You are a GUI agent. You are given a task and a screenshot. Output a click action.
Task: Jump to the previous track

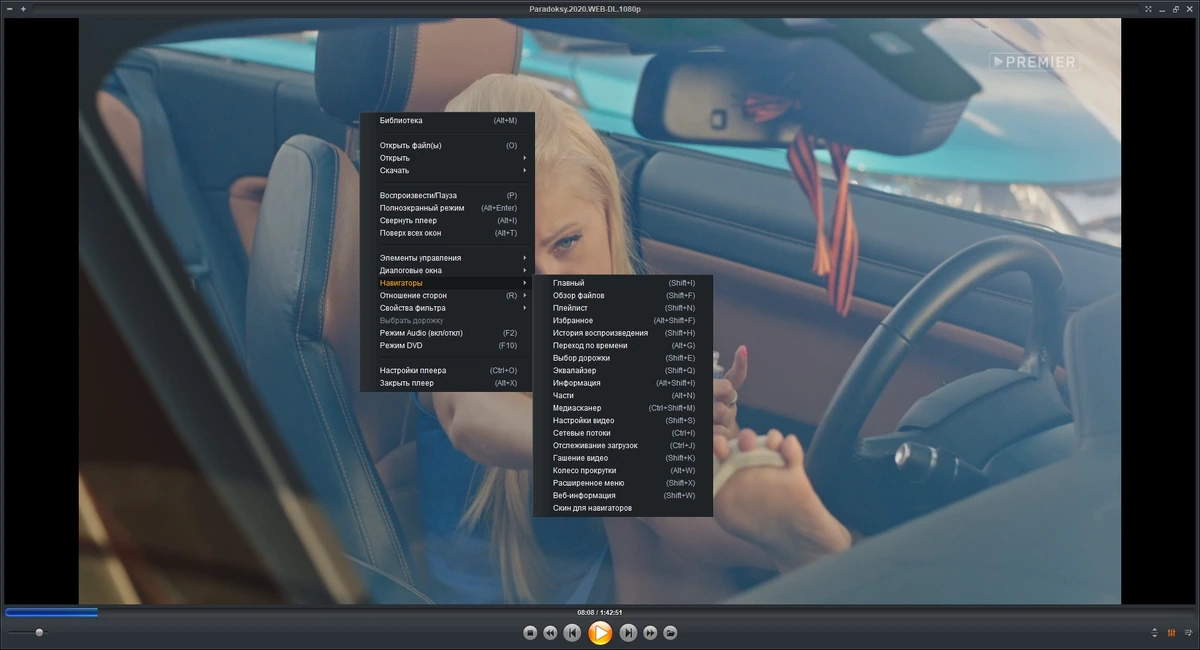572,632
